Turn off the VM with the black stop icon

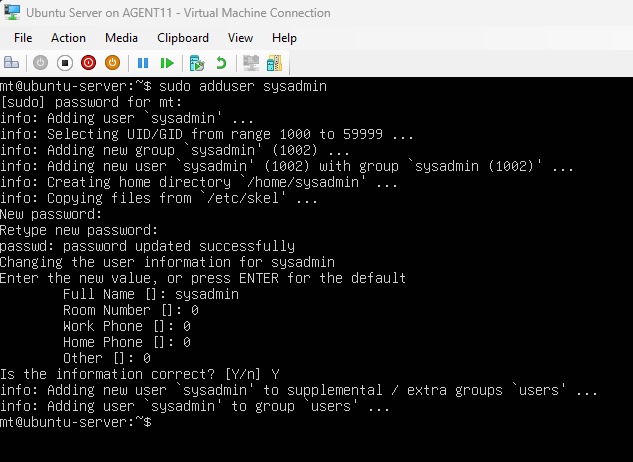pos(65,62)
